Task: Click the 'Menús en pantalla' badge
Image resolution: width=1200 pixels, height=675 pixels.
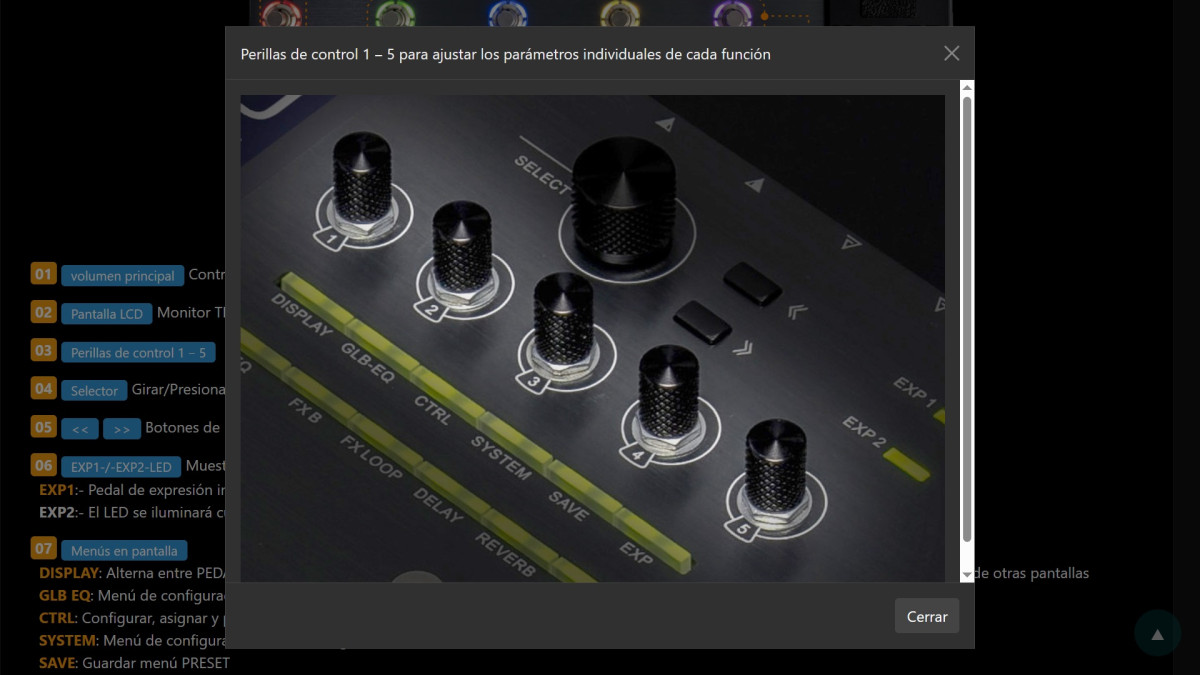Action: click(x=124, y=550)
